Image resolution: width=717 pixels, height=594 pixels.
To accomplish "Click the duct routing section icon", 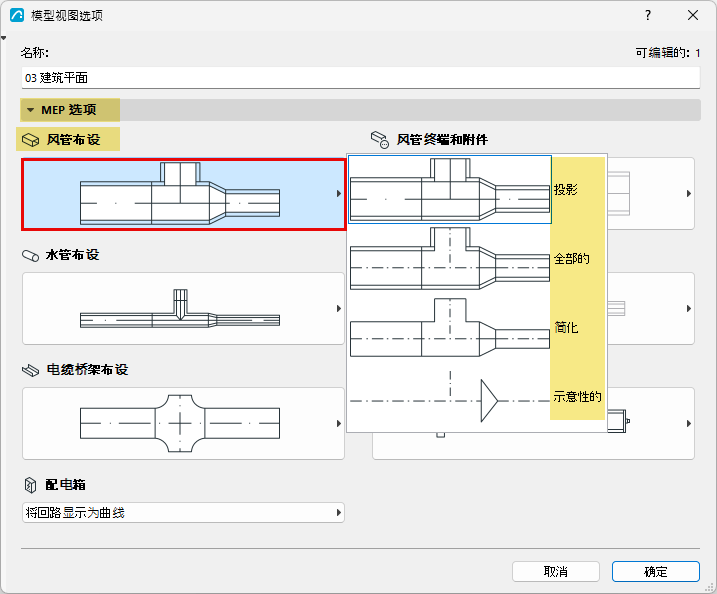I will [x=31, y=140].
